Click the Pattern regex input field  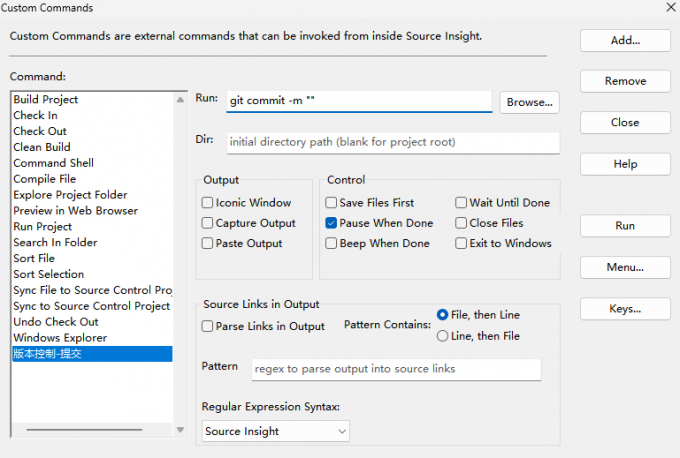pos(396,369)
